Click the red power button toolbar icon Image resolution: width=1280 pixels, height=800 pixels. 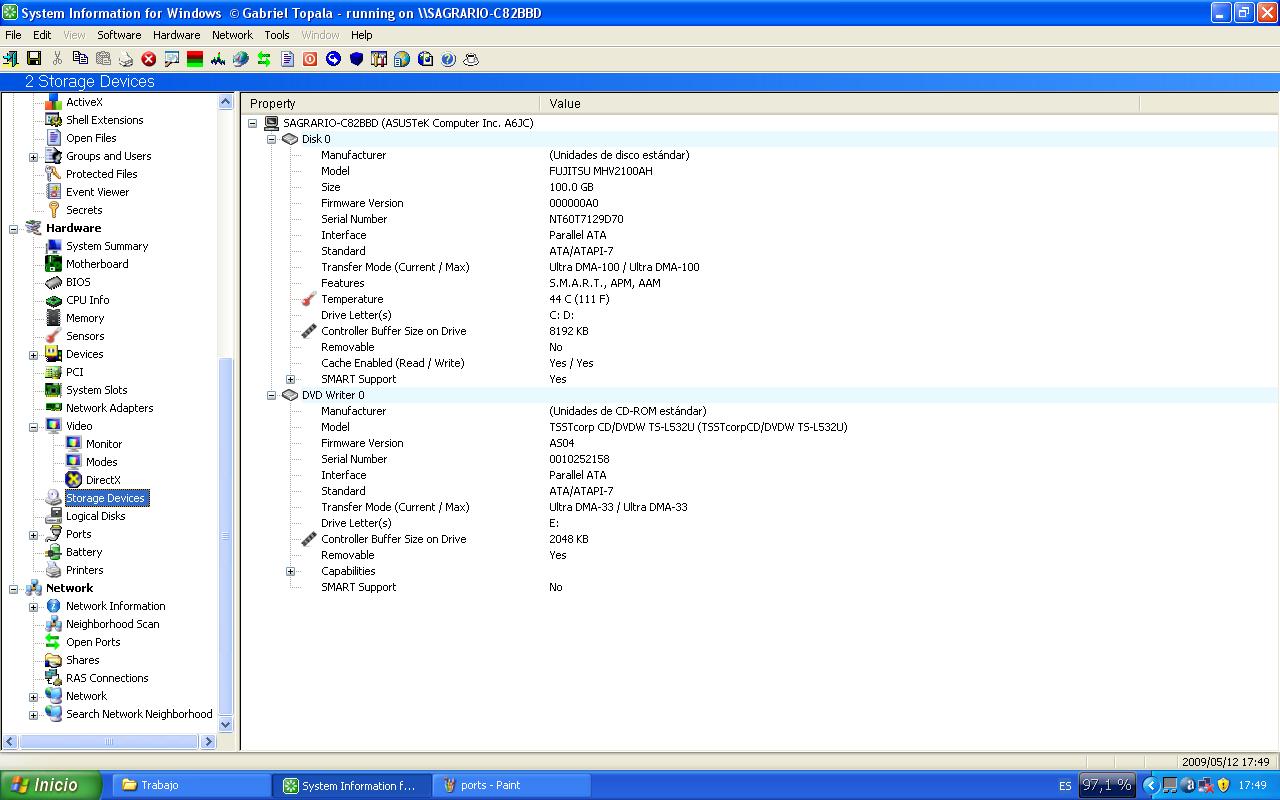pos(310,59)
